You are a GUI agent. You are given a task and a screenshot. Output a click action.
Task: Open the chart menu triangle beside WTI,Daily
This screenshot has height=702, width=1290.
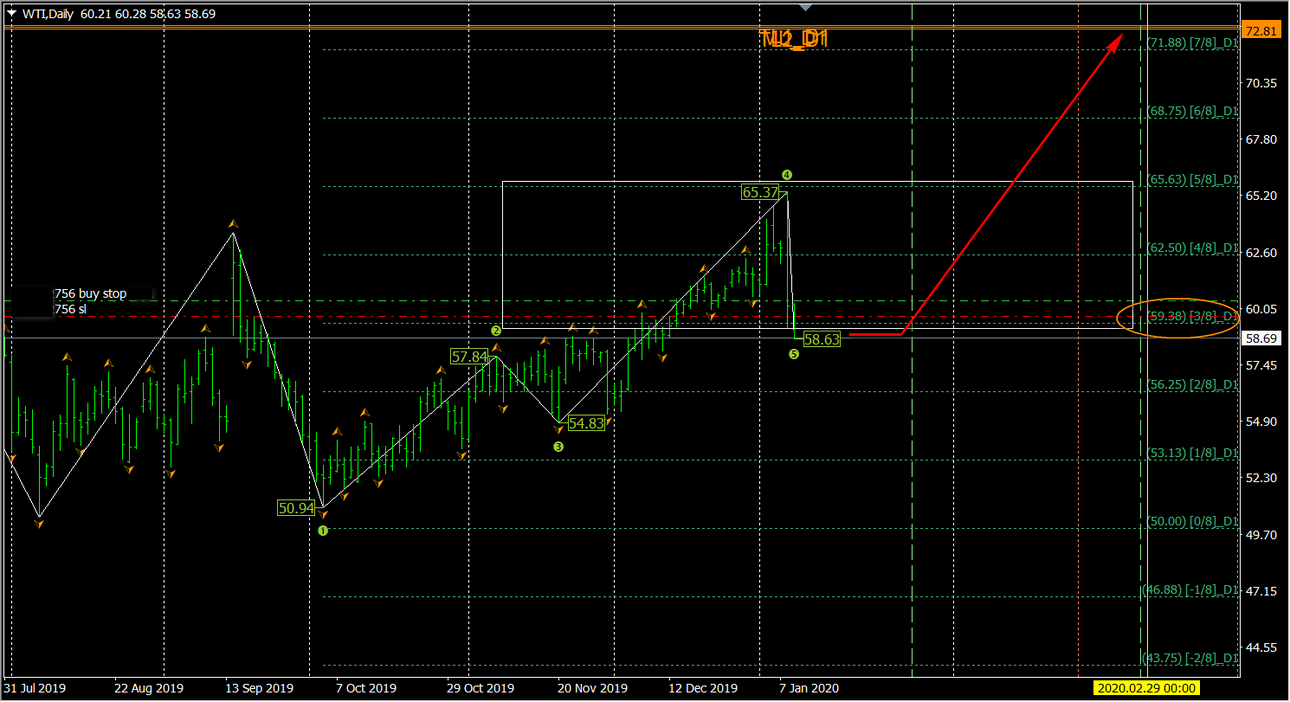coord(12,15)
